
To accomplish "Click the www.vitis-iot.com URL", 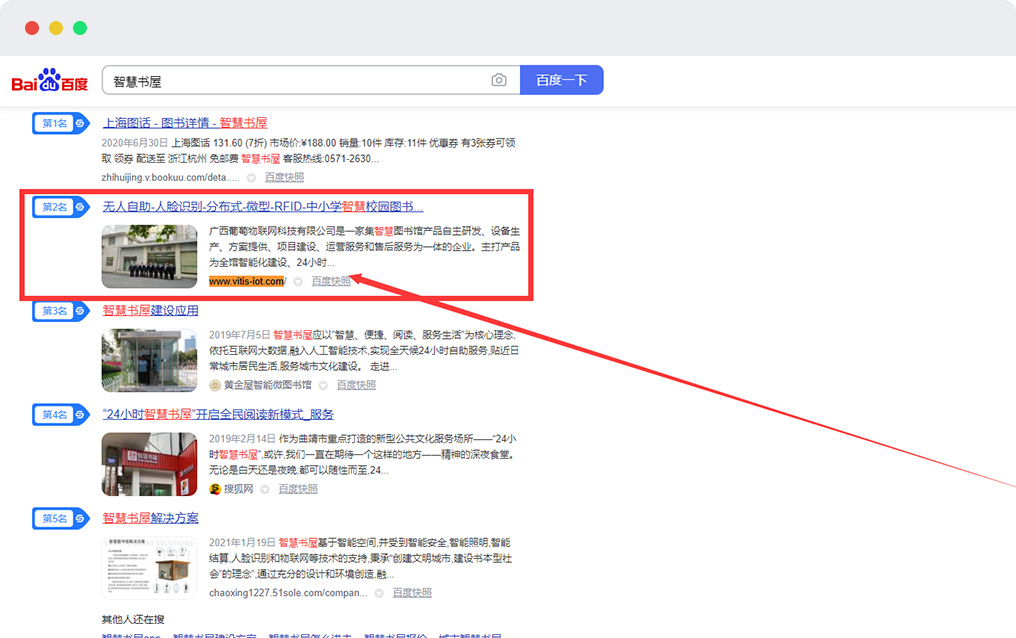I will 247,281.
